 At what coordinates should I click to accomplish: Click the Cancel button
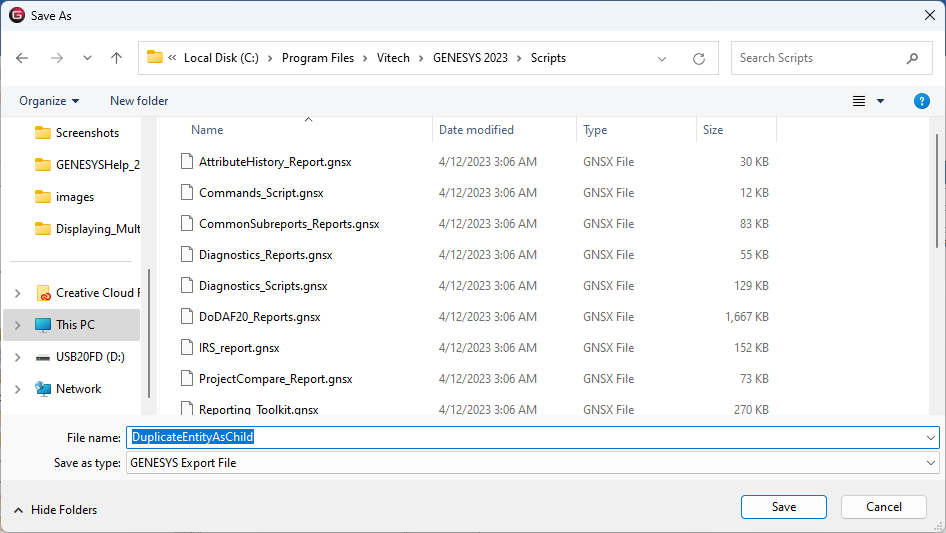pos(883,507)
